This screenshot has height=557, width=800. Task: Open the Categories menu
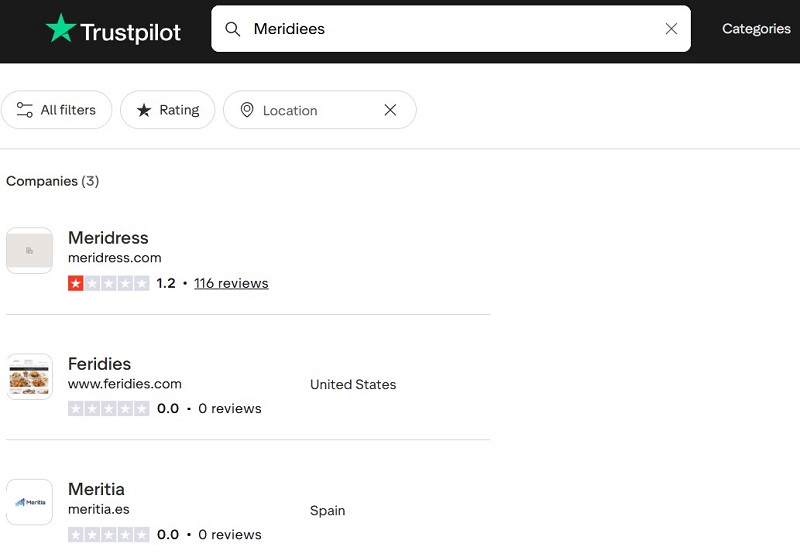[756, 29]
